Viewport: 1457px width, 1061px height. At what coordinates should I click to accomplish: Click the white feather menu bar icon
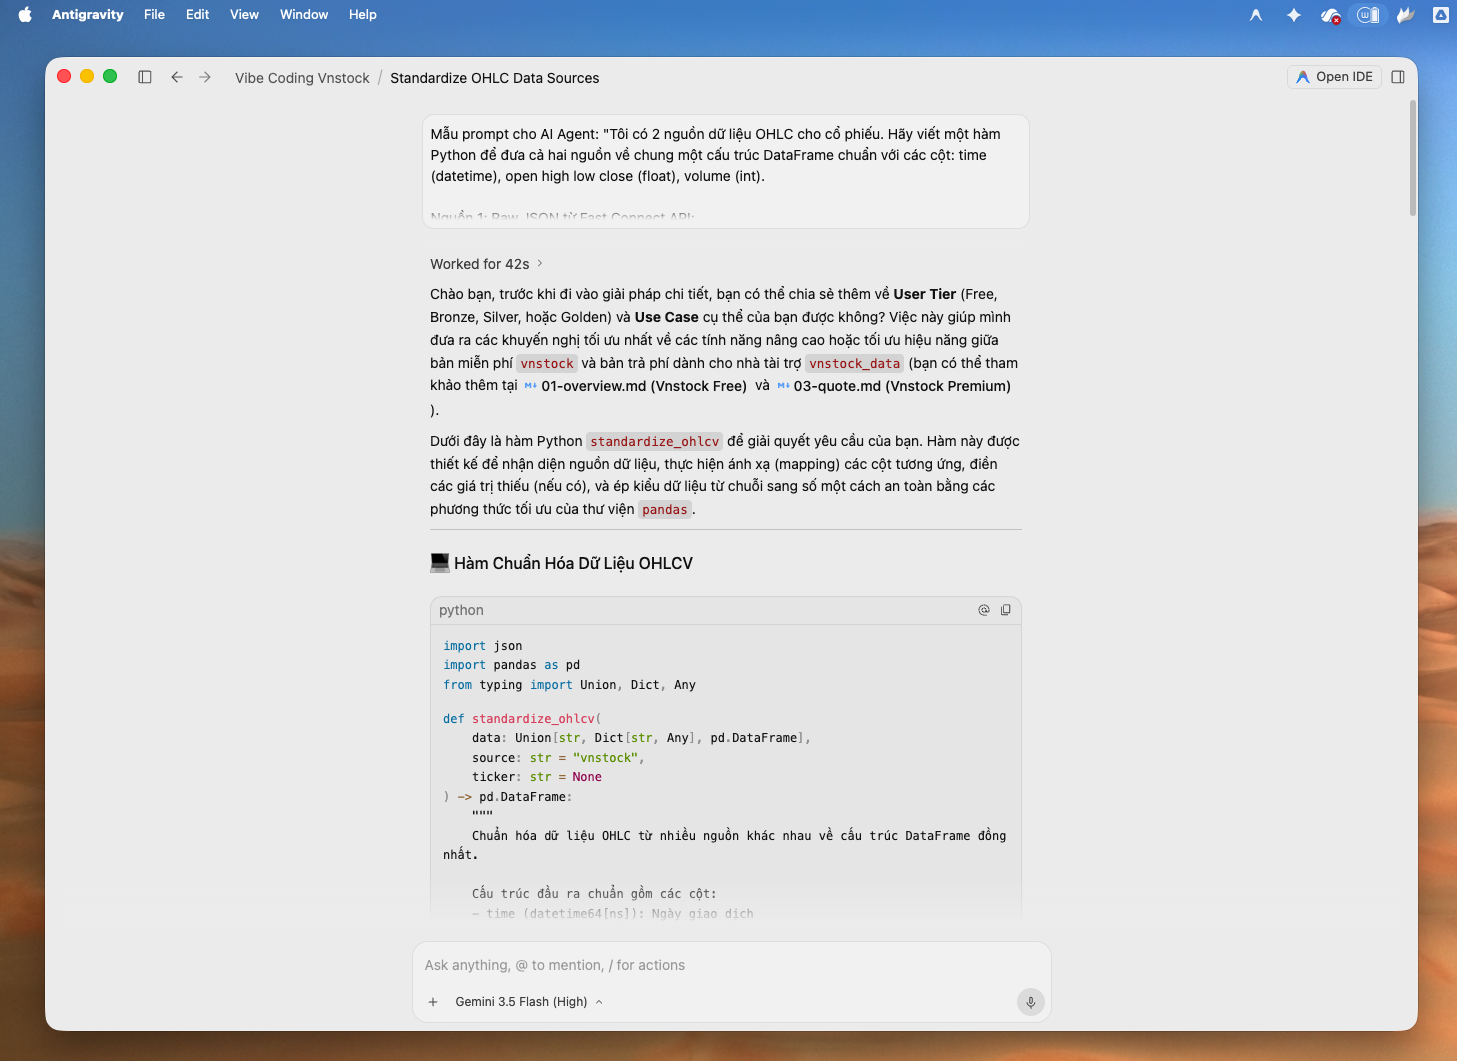point(1405,15)
